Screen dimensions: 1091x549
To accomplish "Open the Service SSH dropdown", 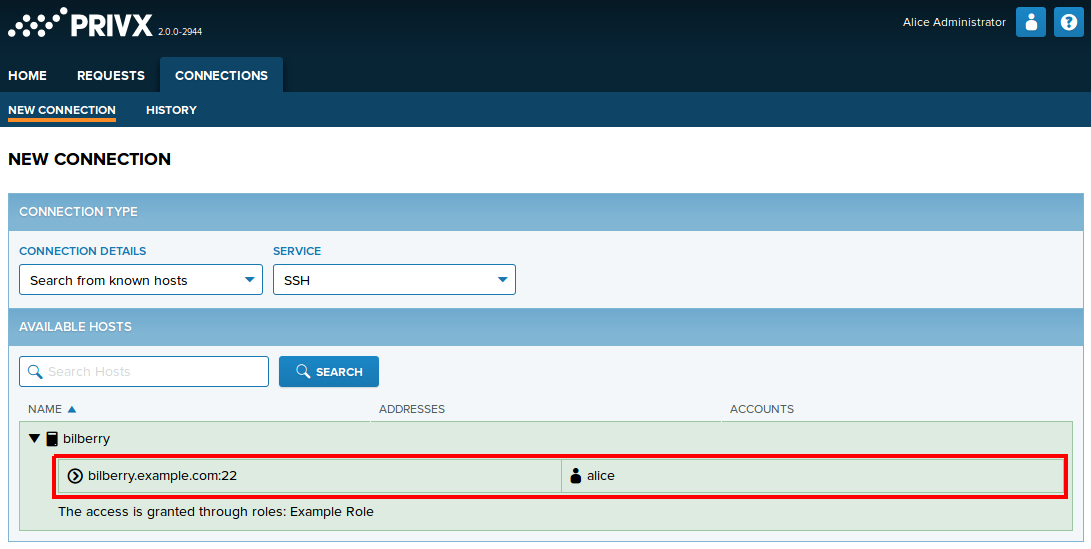I will 394,280.
